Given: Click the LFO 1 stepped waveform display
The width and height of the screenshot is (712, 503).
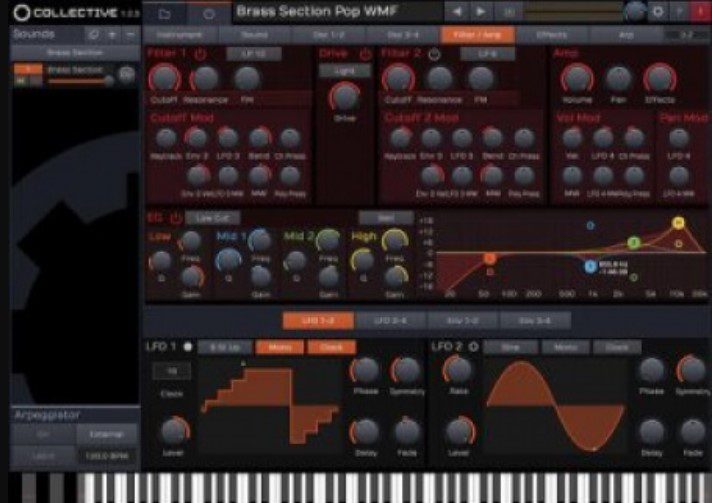Looking at the screenshot, I should click(x=270, y=405).
